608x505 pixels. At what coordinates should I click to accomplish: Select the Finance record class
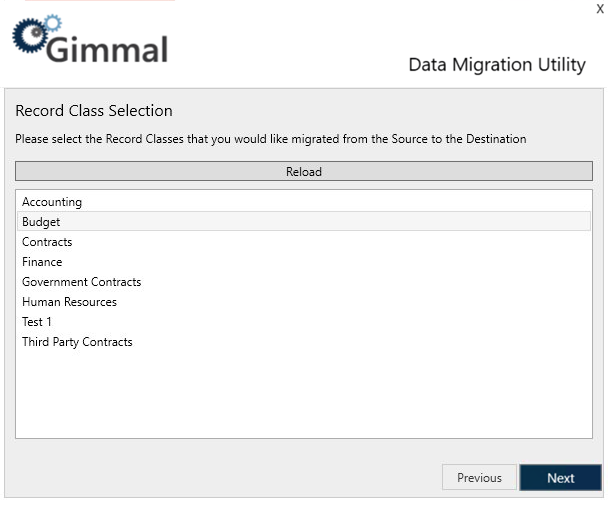[42, 262]
